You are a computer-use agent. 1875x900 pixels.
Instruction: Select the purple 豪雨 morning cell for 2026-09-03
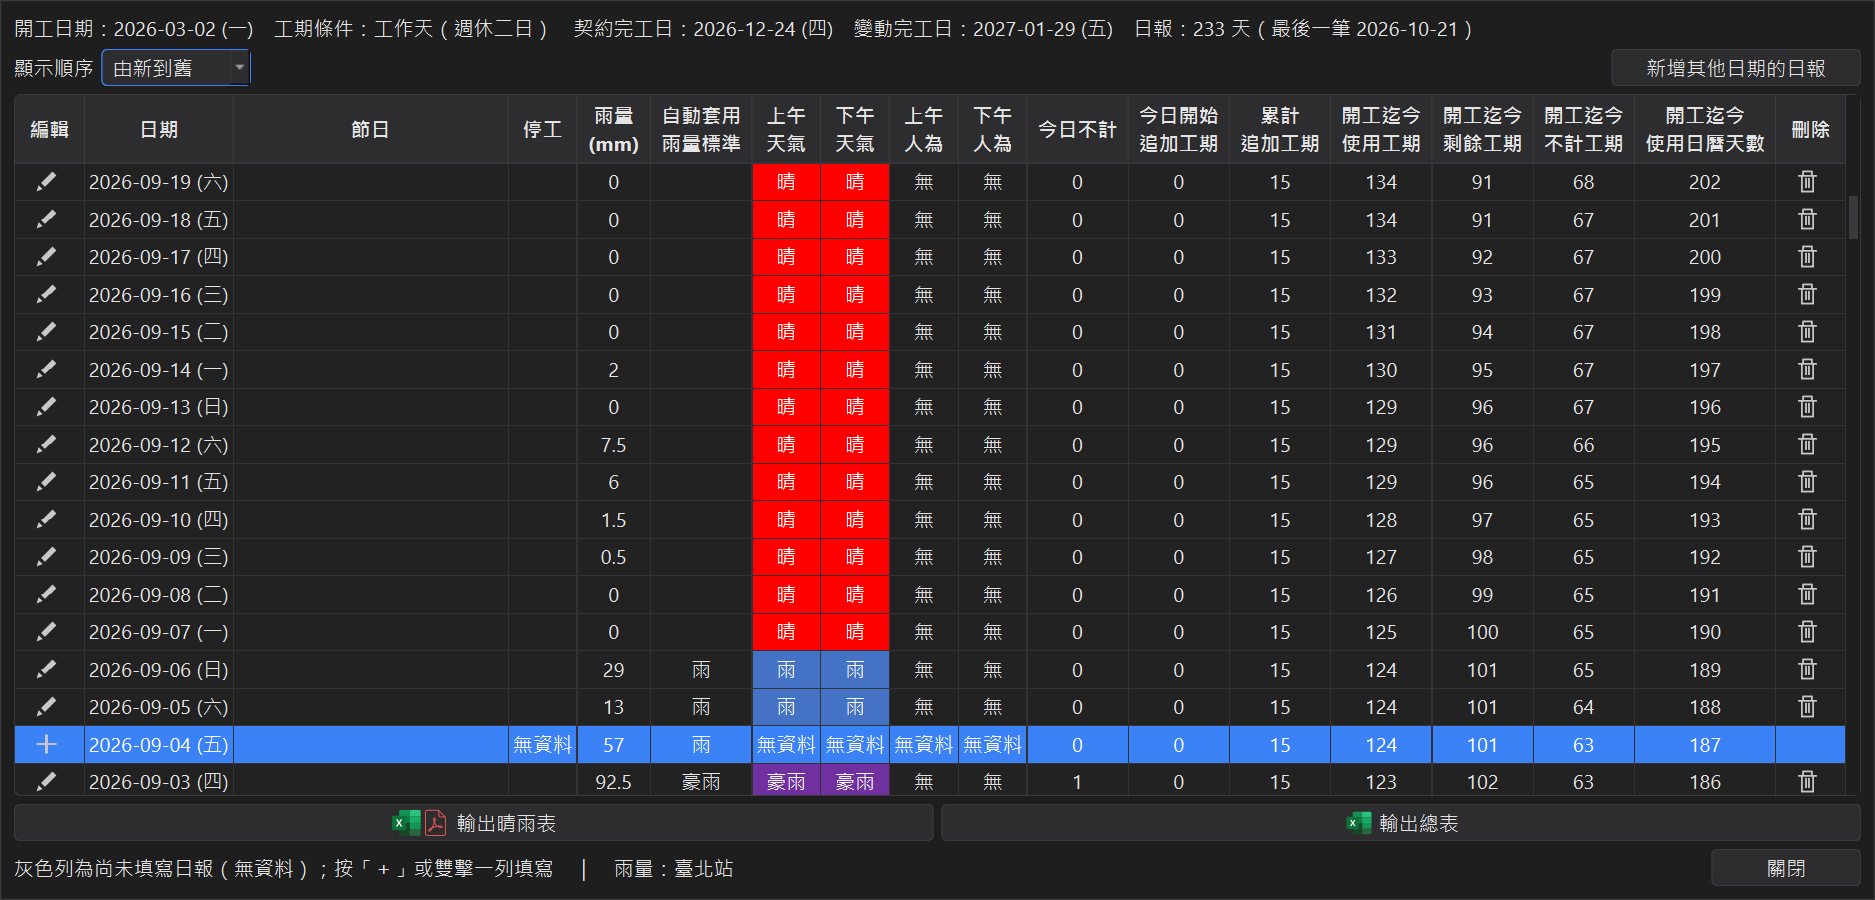pos(786,781)
